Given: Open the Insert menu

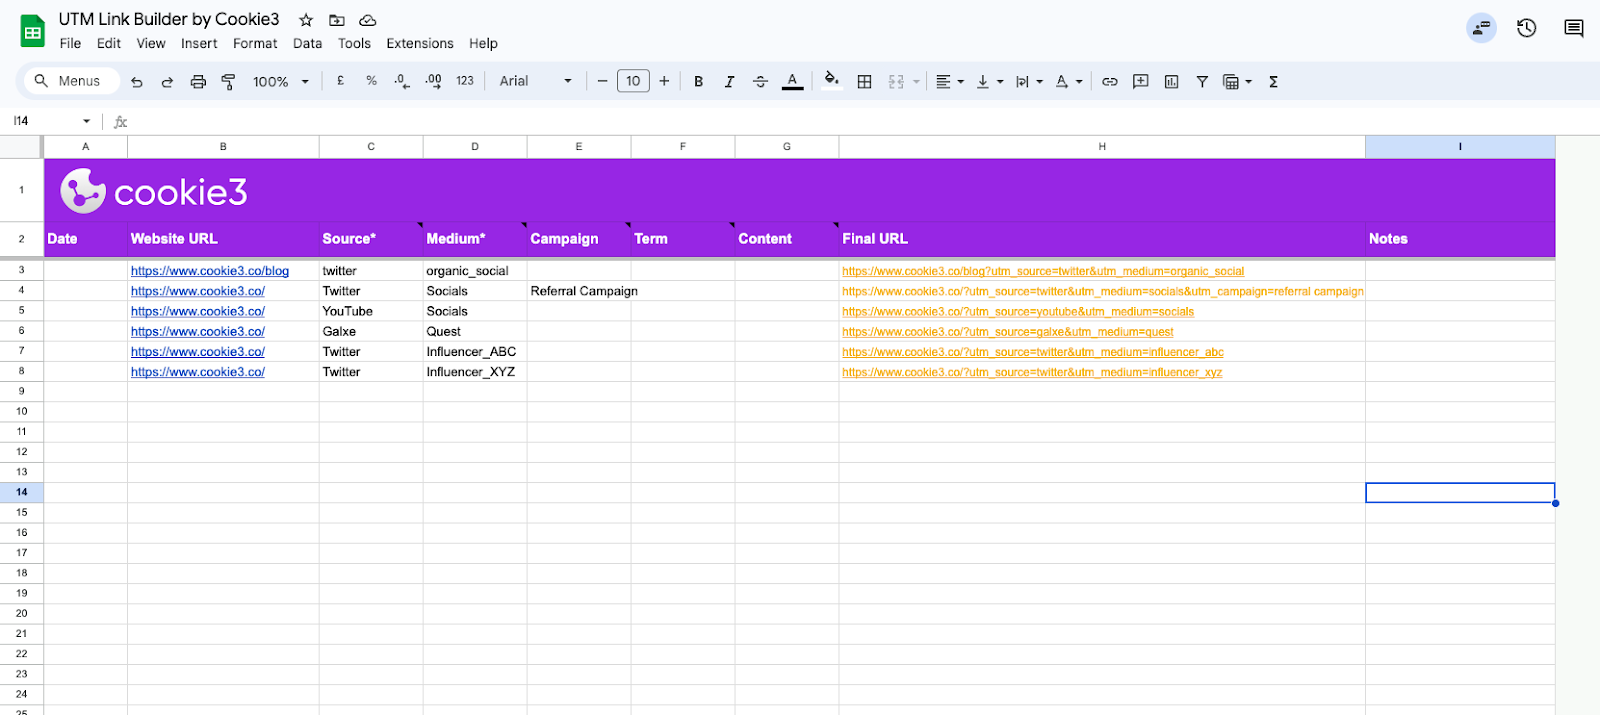Looking at the screenshot, I should click(199, 43).
